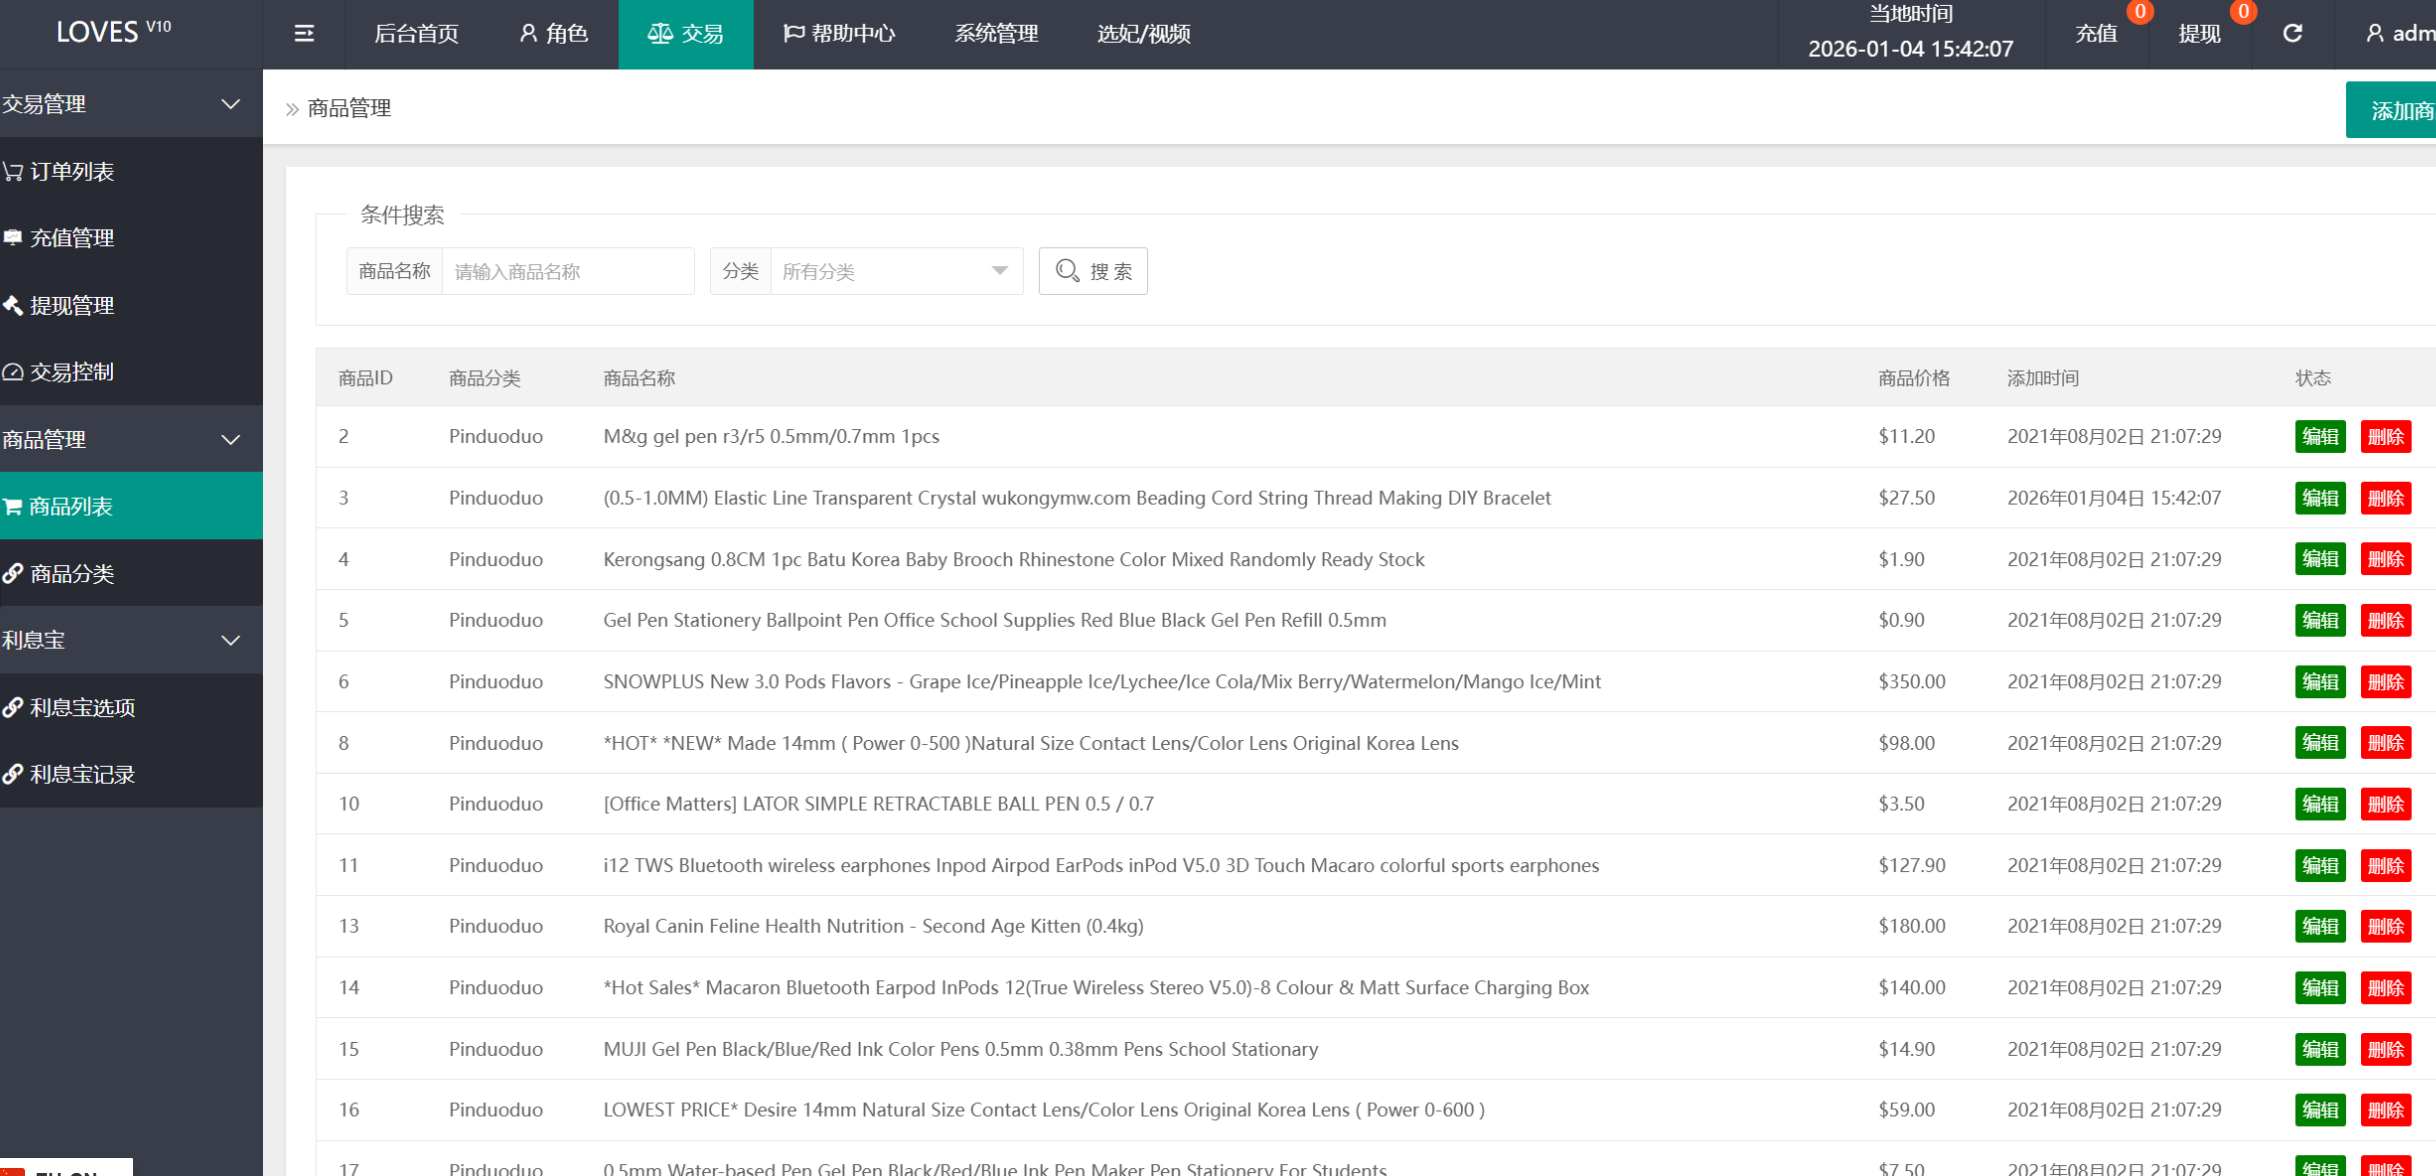Open the 系统管理 top menu
Image resolution: width=2436 pixels, height=1176 pixels.
[995, 34]
